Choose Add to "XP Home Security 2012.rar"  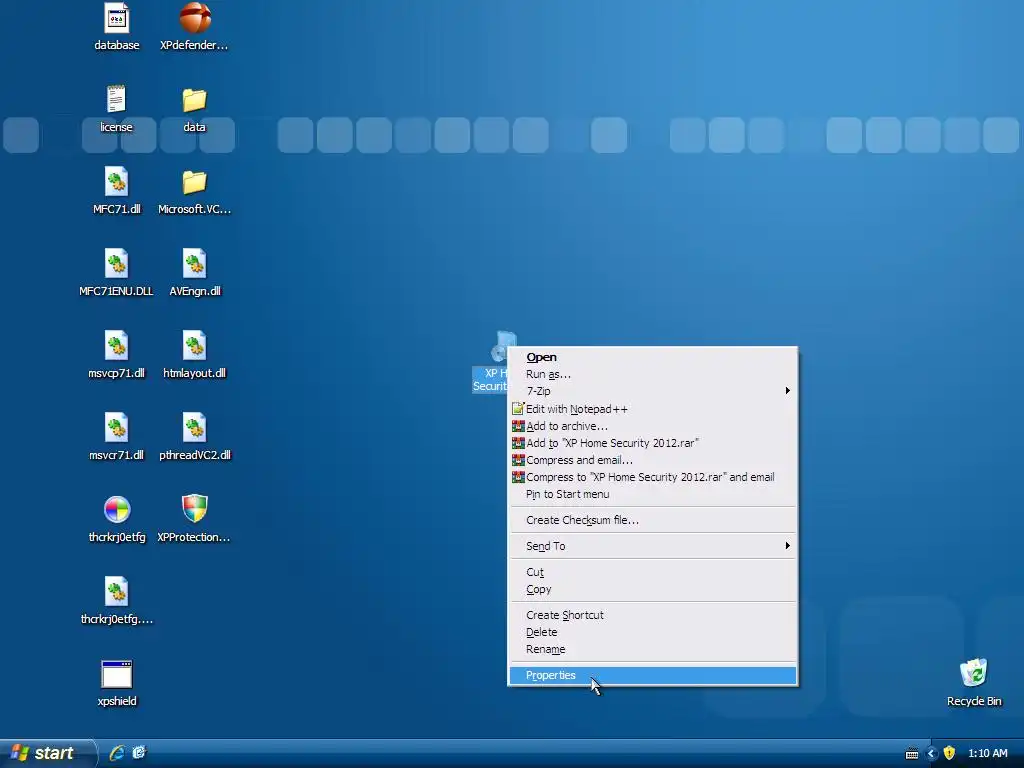tap(652, 443)
